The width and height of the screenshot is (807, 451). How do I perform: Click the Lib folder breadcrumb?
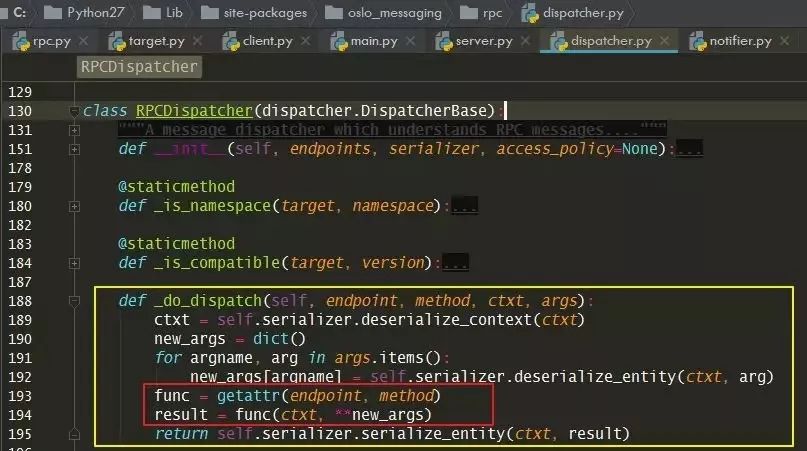[x=163, y=12]
